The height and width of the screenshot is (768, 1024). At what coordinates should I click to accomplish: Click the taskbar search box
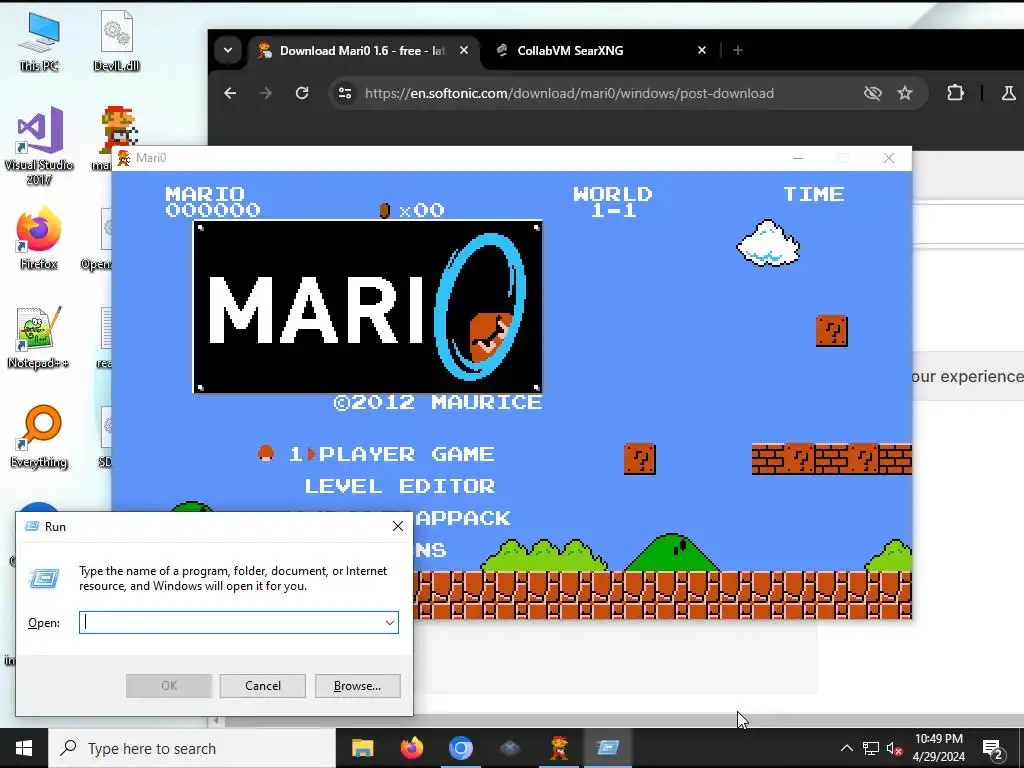tap(193, 748)
